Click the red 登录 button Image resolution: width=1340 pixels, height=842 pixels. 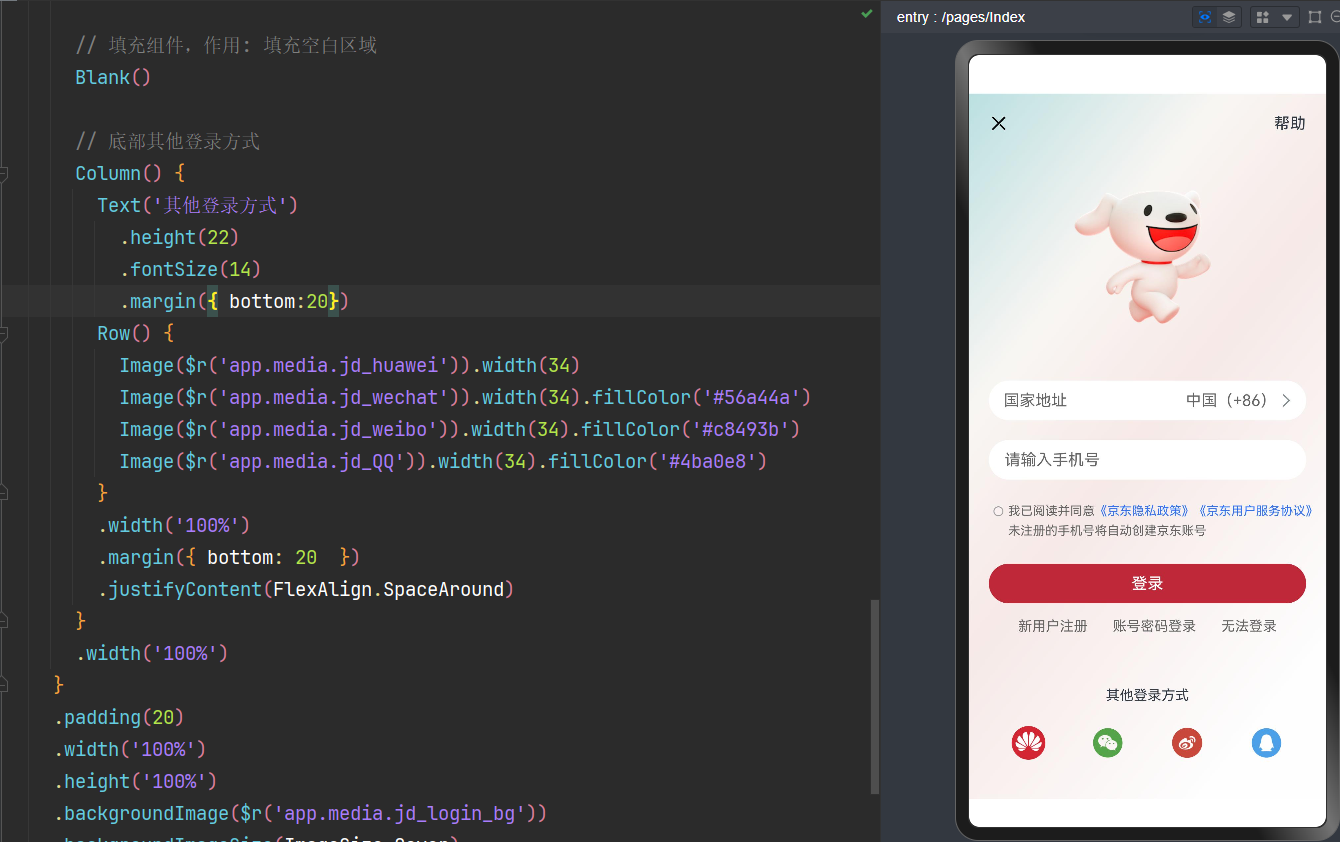tap(1147, 584)
